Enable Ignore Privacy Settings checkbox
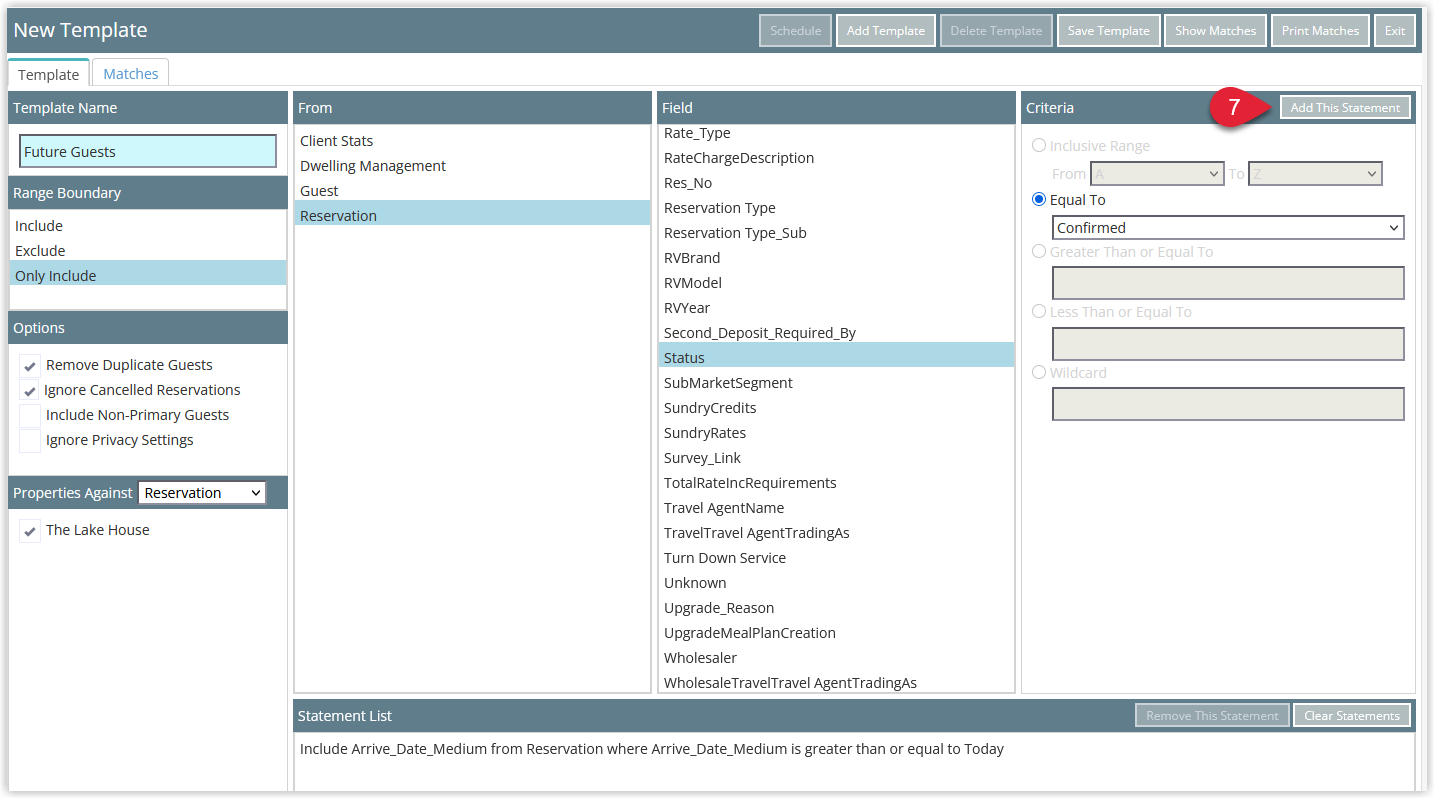 pos(30,441)
